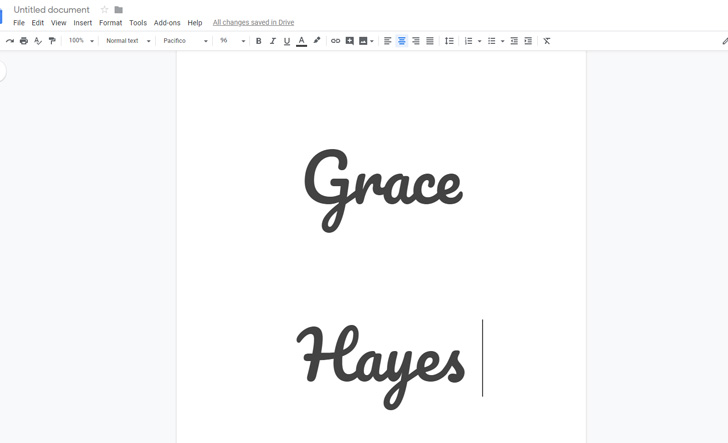Screen dimensions: 728x443
Task: Click the All changes saved in Drive link
Action: [x=254, y=22]
